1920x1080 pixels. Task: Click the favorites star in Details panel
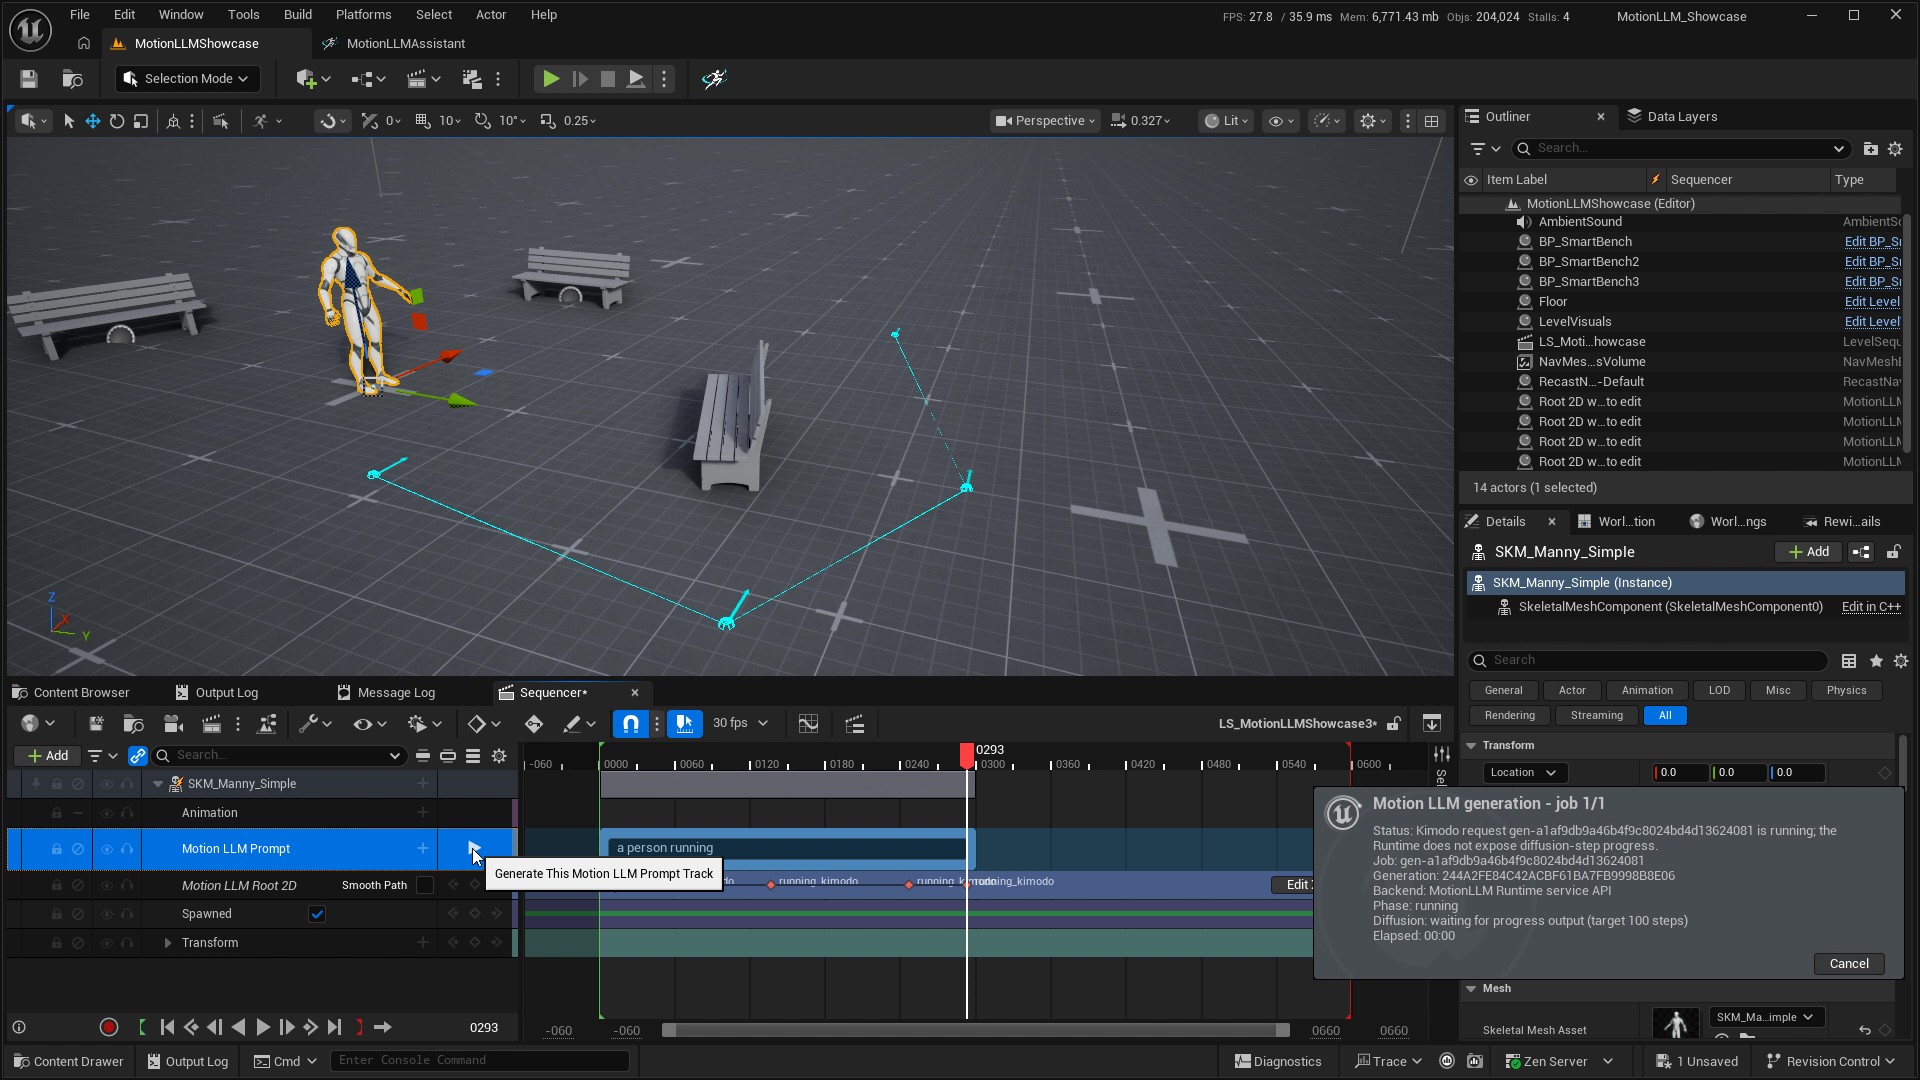tap(1876, 661)
